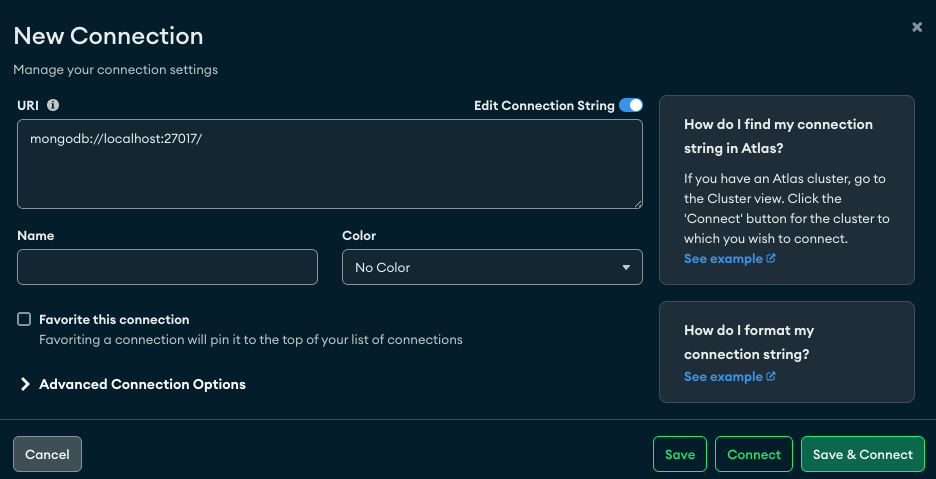Open the Color dropdown showing No Color

tap(491, 267)
